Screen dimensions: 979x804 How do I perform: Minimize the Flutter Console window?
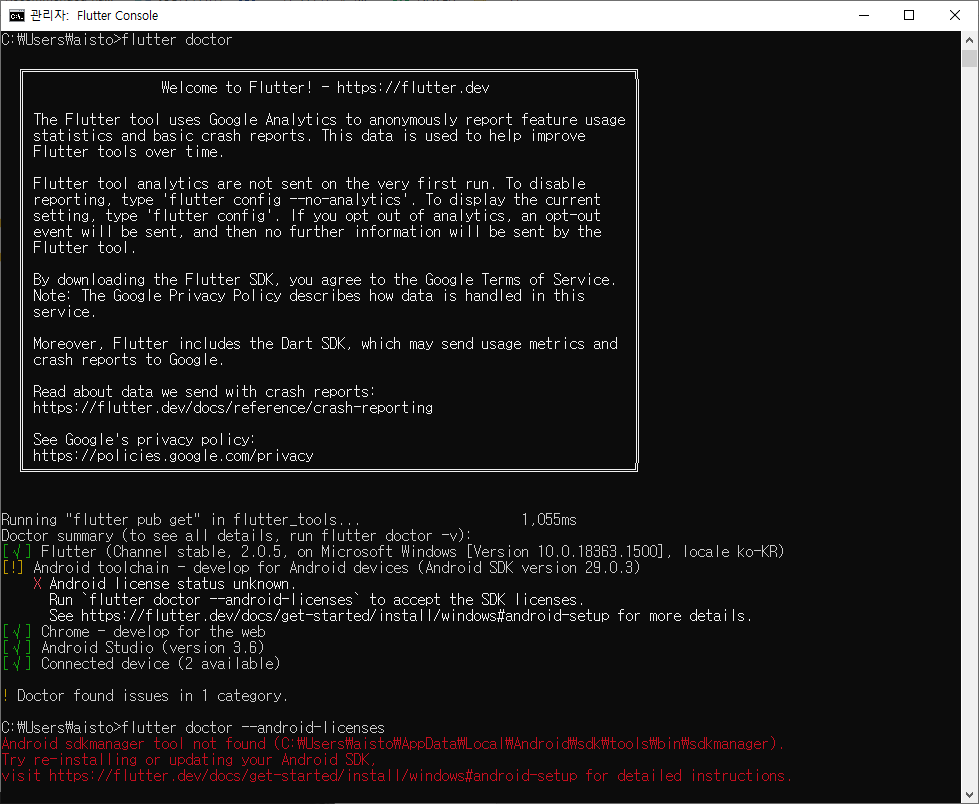[864, 15]
